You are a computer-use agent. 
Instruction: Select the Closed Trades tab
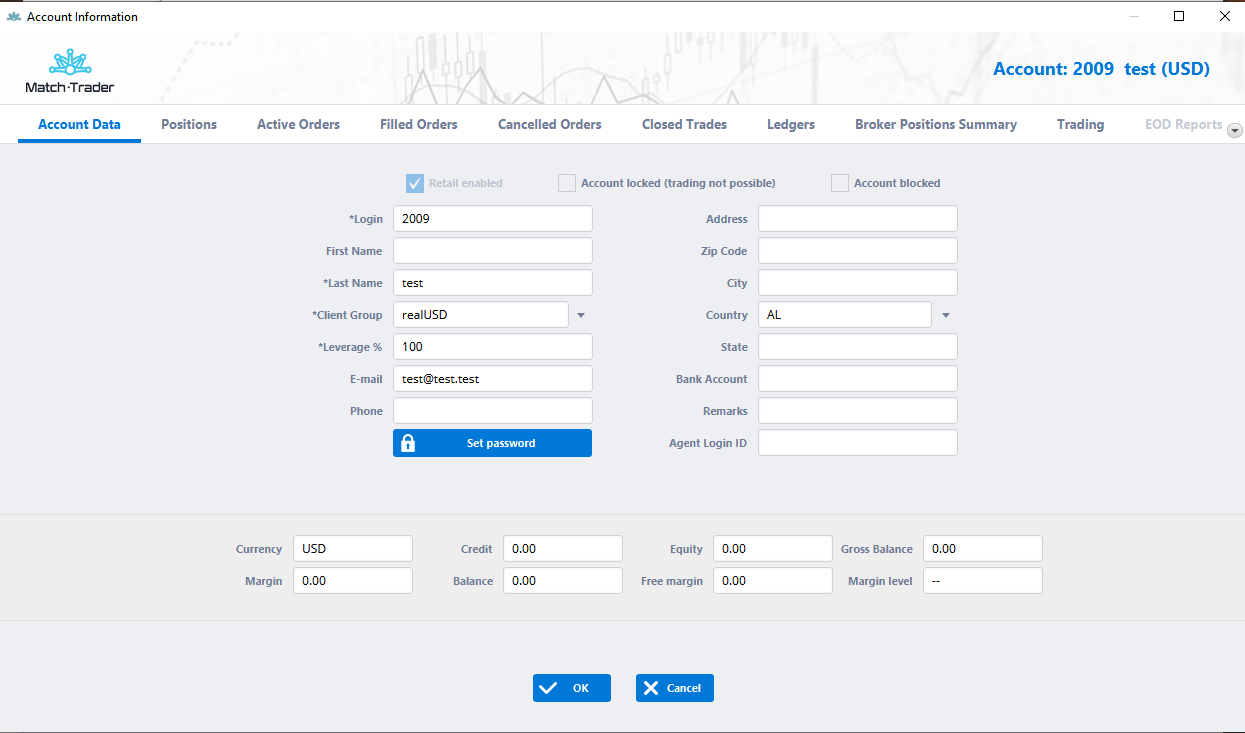[684, 124]
